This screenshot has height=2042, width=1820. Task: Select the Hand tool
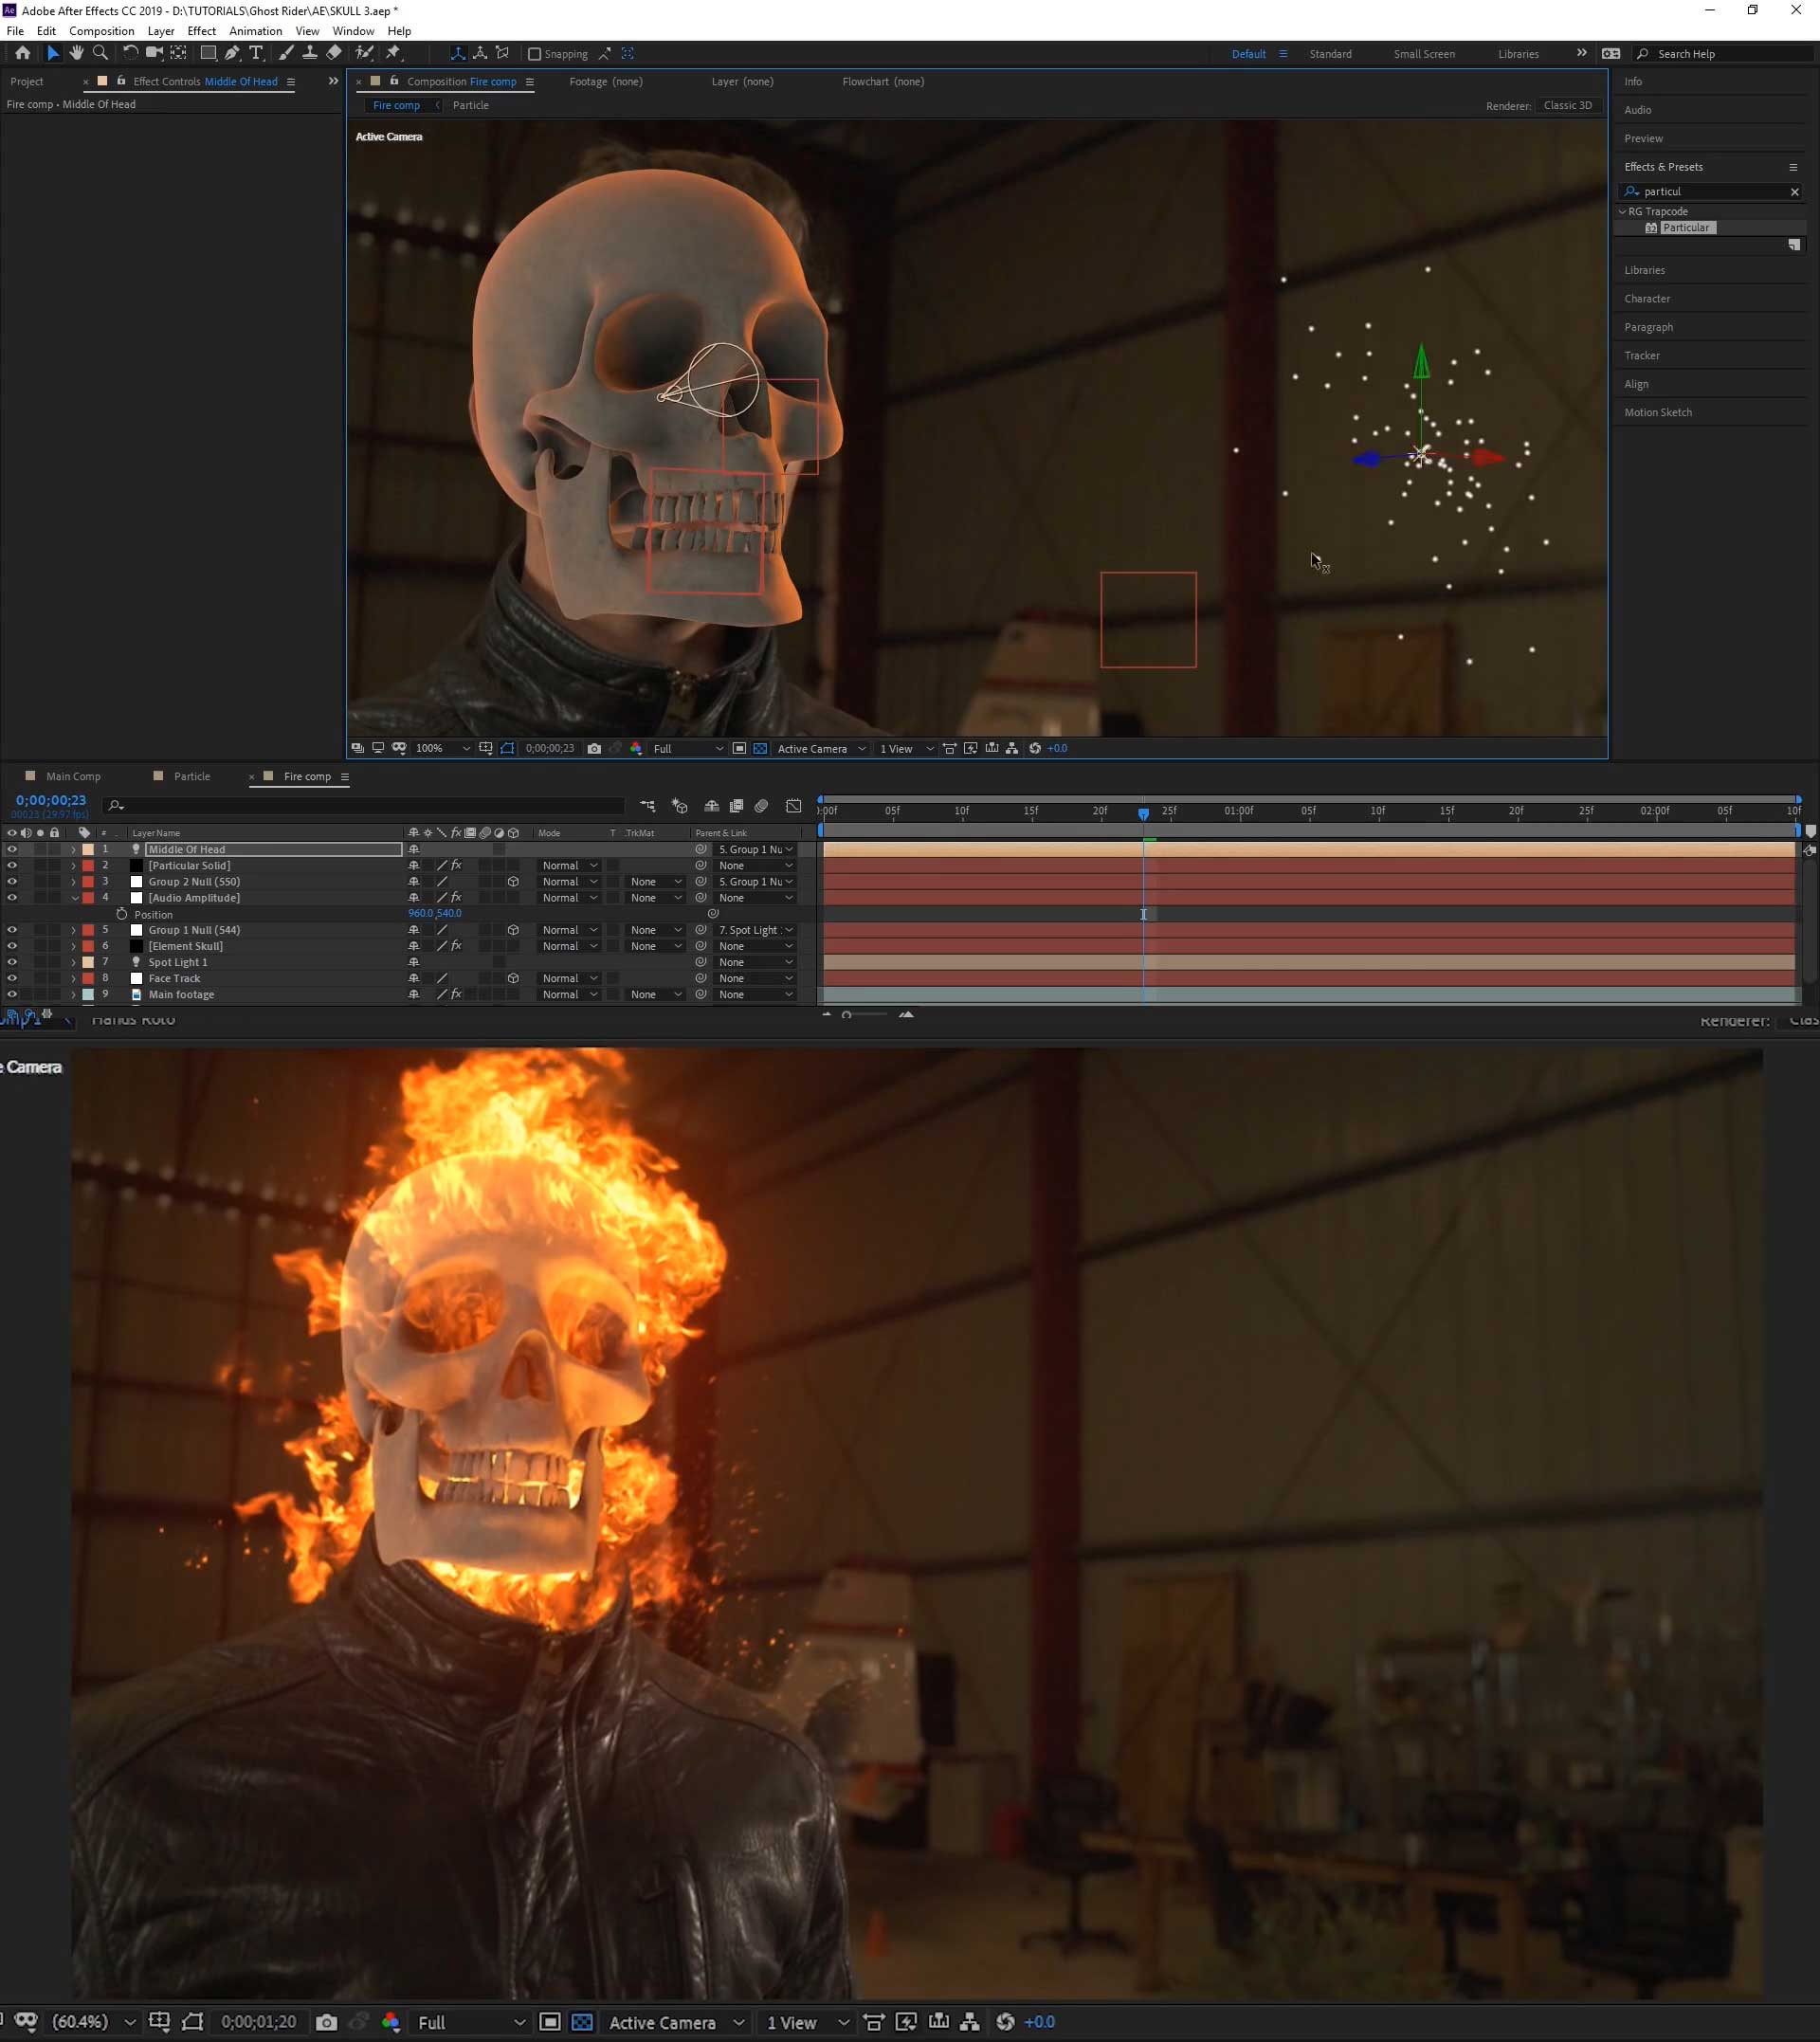(x=76, y=53)
